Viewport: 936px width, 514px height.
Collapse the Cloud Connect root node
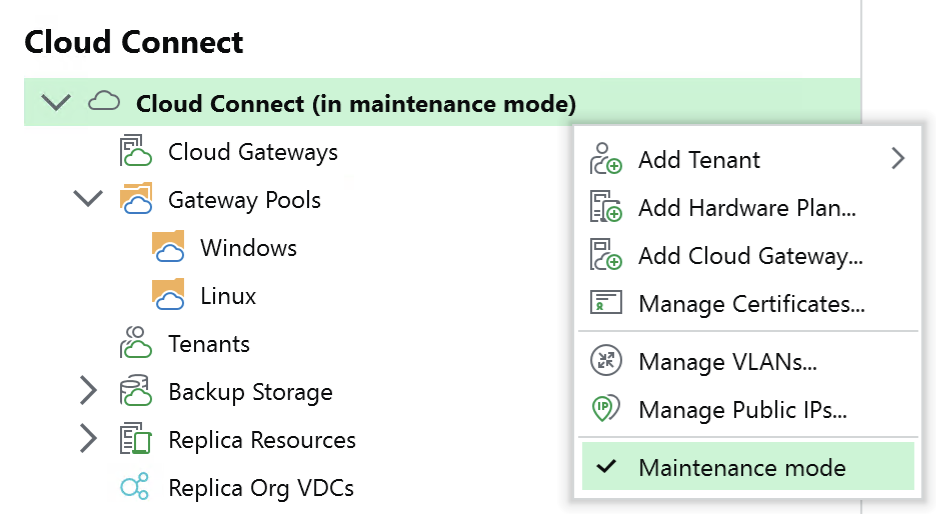point(56,103)
